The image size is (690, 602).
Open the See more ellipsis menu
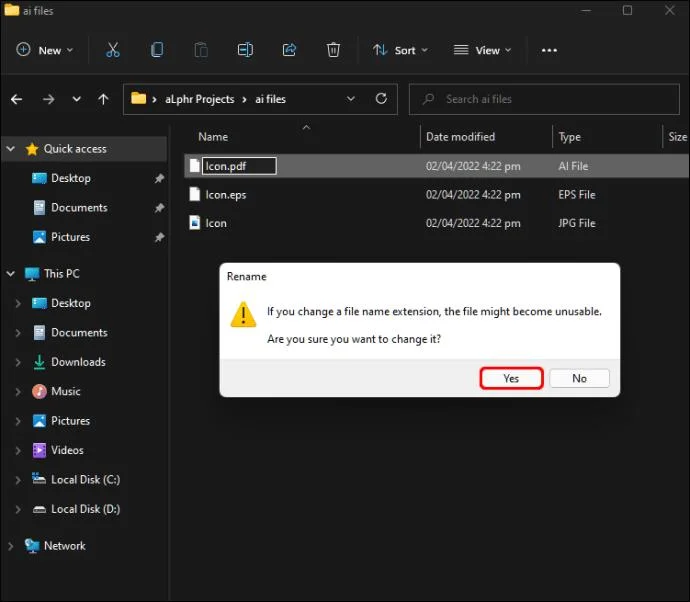(x=549, y=50)
